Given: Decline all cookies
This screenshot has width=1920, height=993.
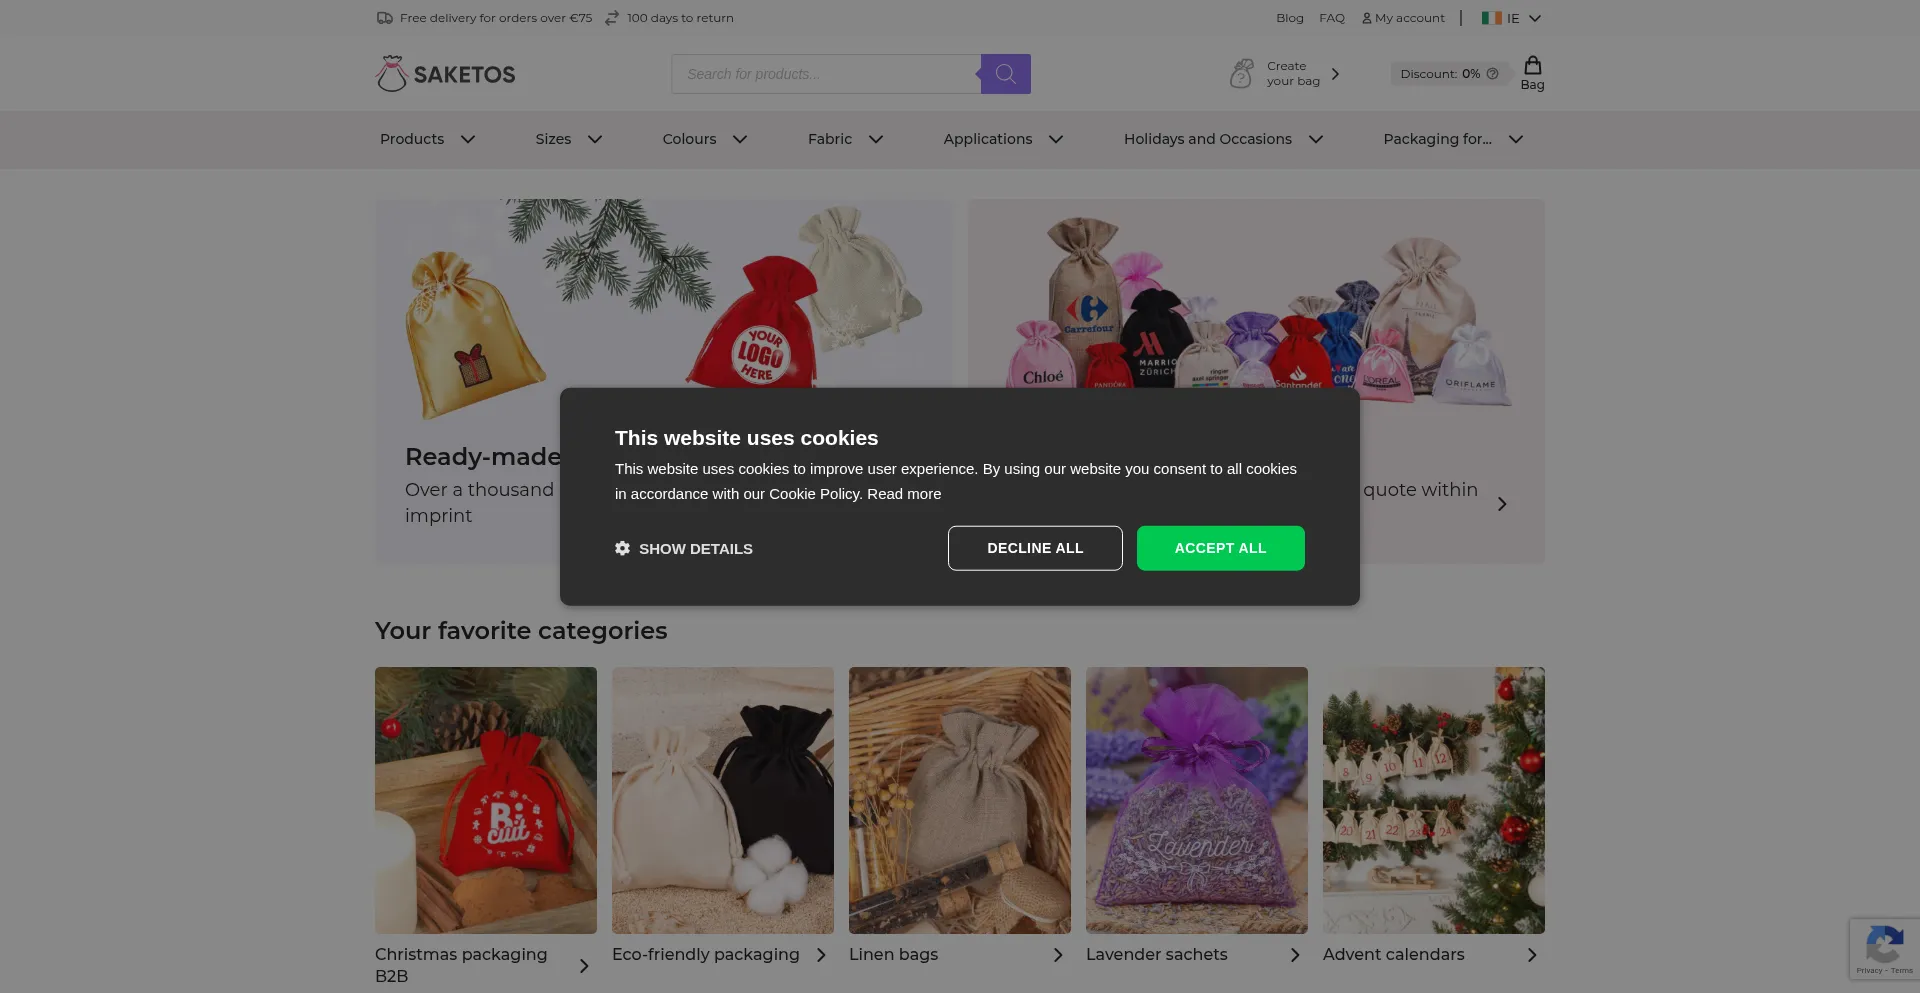Looking at the screenshot, I should [x=1035, y=548].
